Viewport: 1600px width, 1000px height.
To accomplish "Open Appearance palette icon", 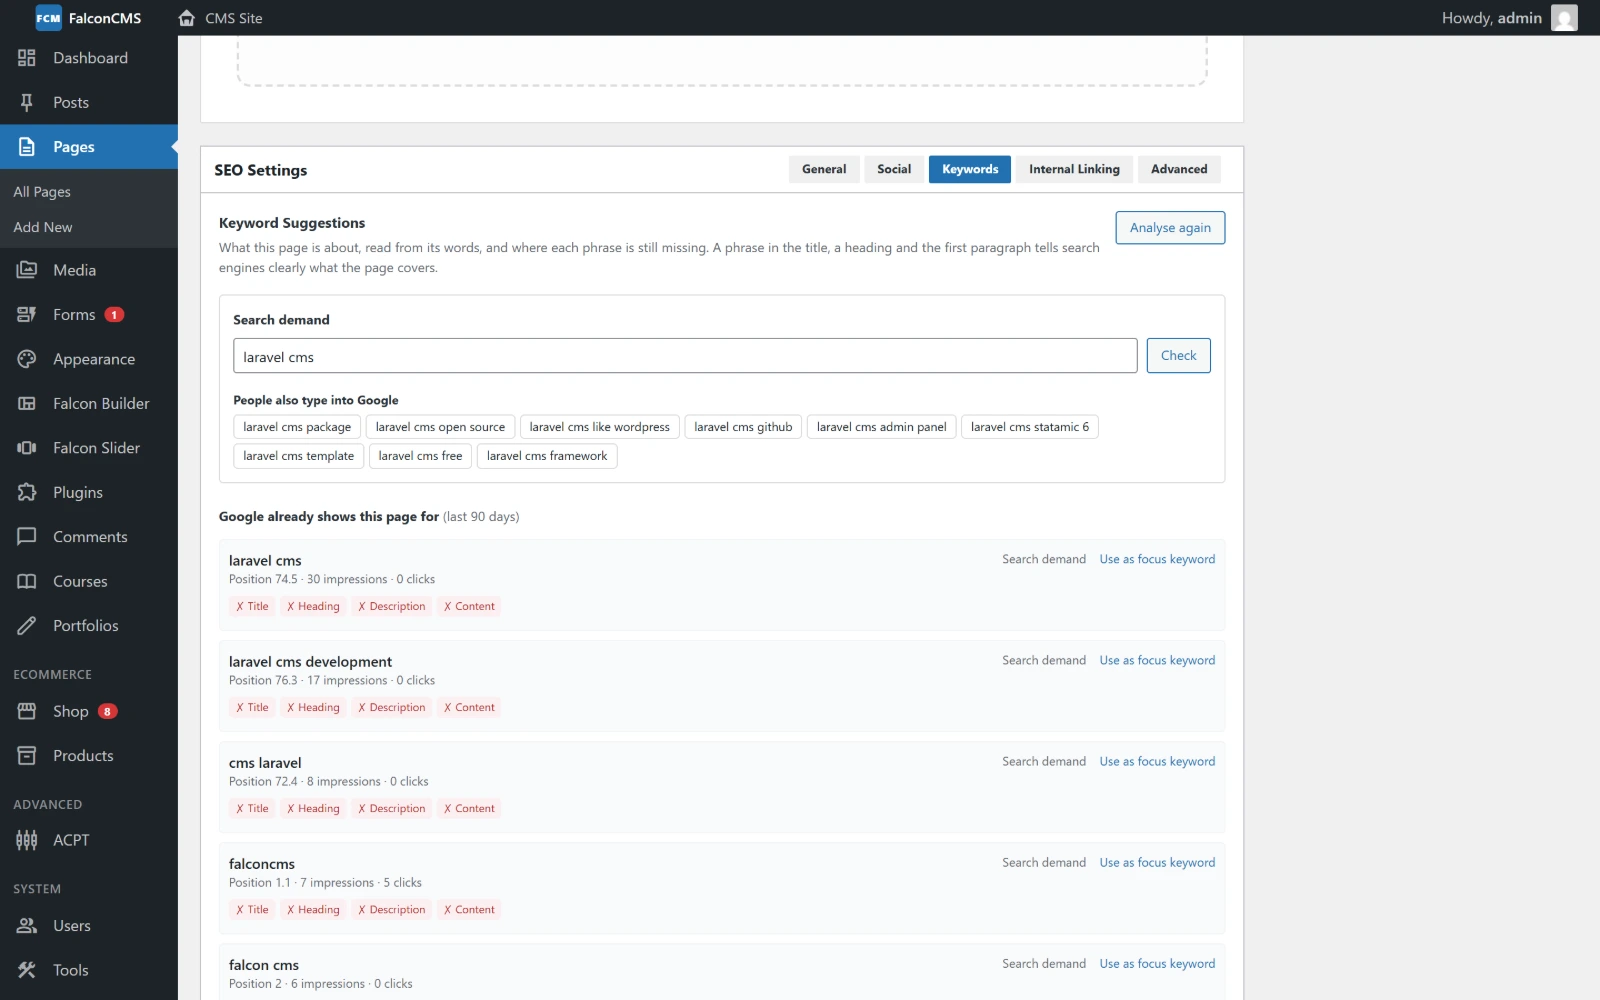I will [27, 359].
